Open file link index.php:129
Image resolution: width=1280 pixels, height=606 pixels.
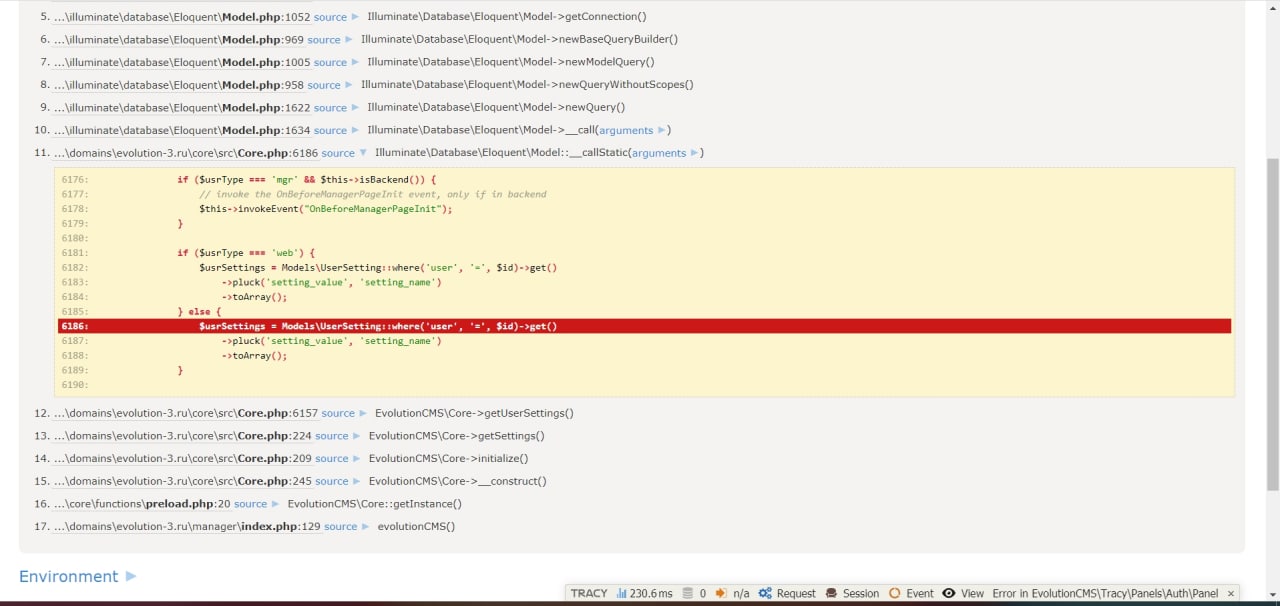pyautogui.click(x=187, y=527)
